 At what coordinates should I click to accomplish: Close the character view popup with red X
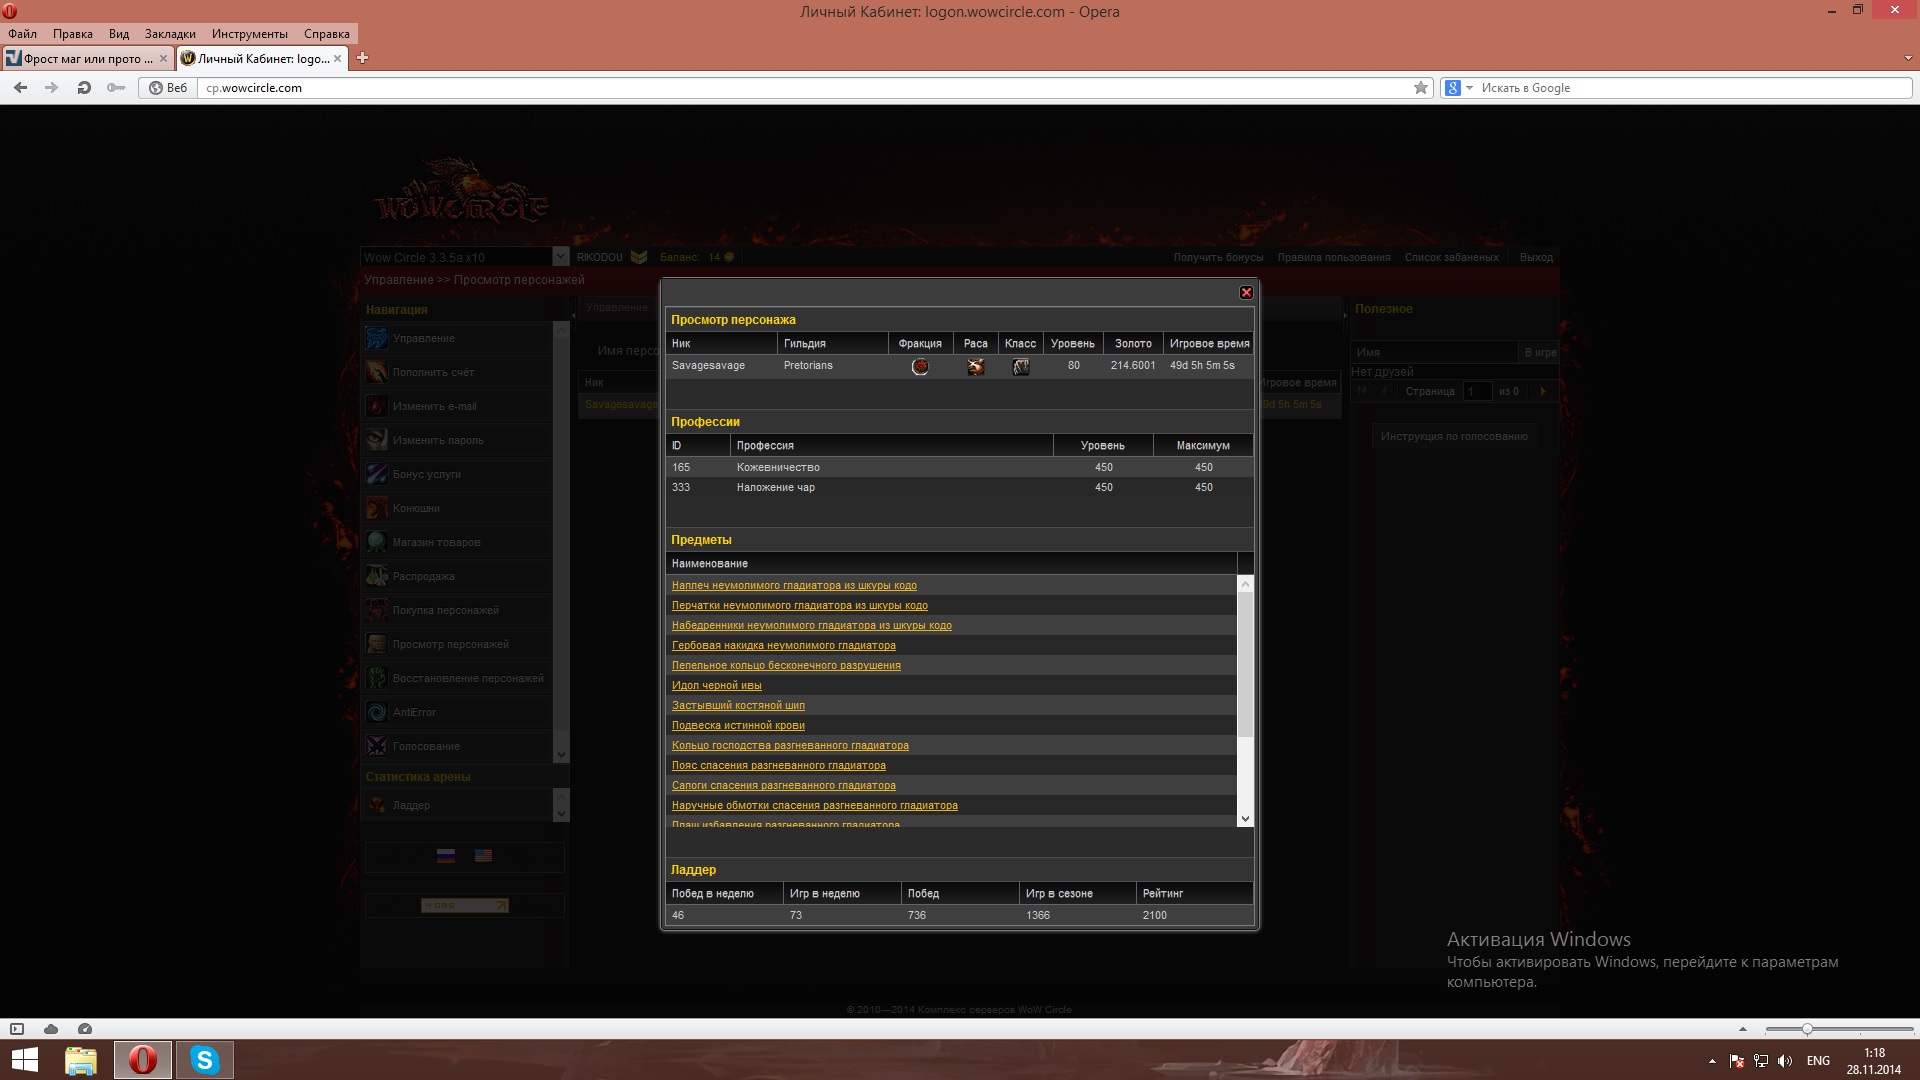pyautogui.click(x=1246, y=292)
